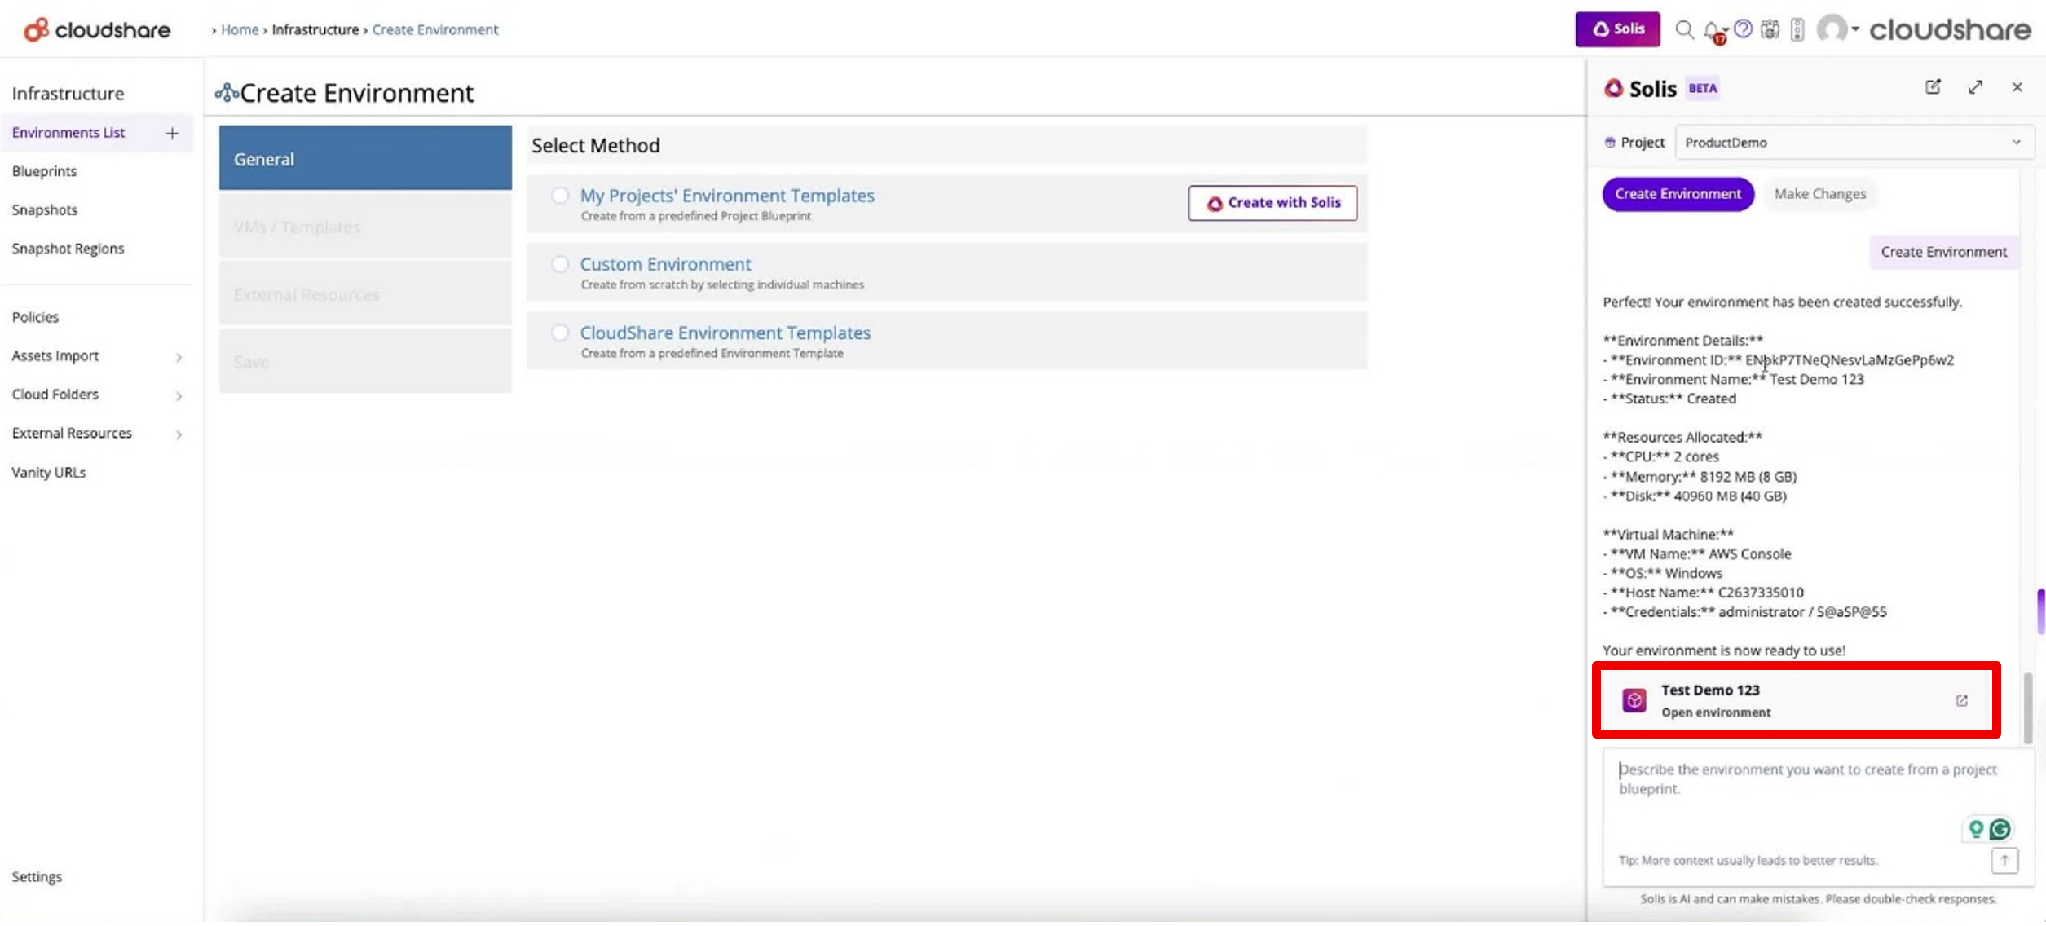The height and width of the screenshot is (926, 2046).
Task: Open the Project dropdown showing ProductDemo
Action: pyautogui.click(x=1853, y=142)
